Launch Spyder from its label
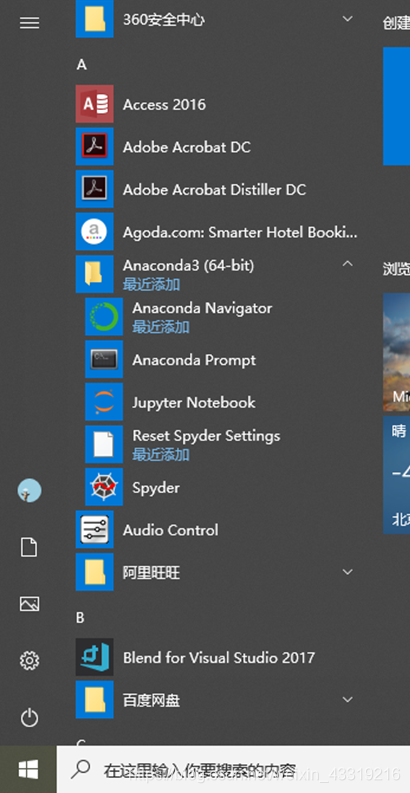Image resolution: width=410 pixels, height=793 pixels. pyautogui.click(x=156, y=488)
